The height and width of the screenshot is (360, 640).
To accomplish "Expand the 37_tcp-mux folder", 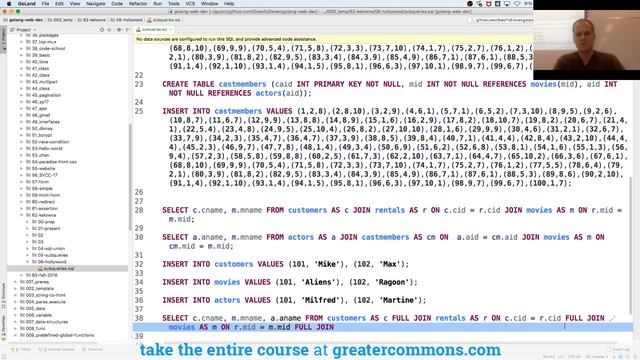I will (21, 42).
